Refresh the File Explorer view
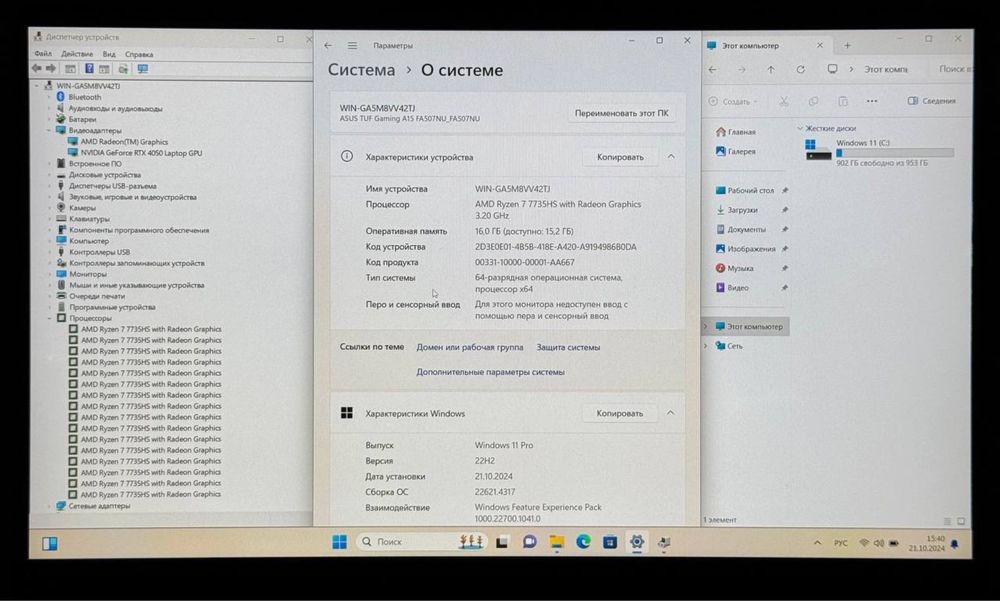The image size is (1000, 601). pyautogui.click(x=800, y=70)
